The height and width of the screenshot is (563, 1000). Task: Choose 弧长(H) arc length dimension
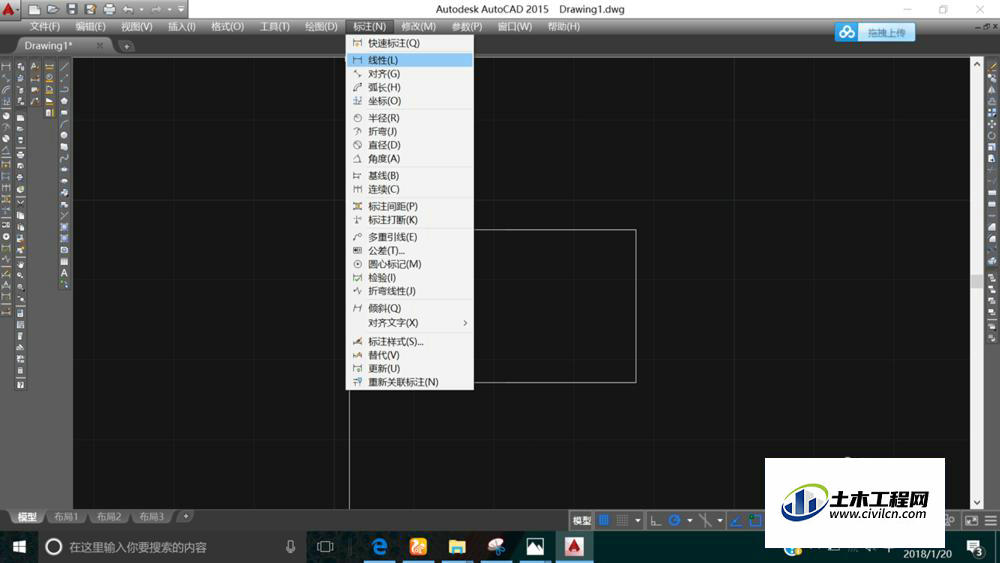coord(409,87)
